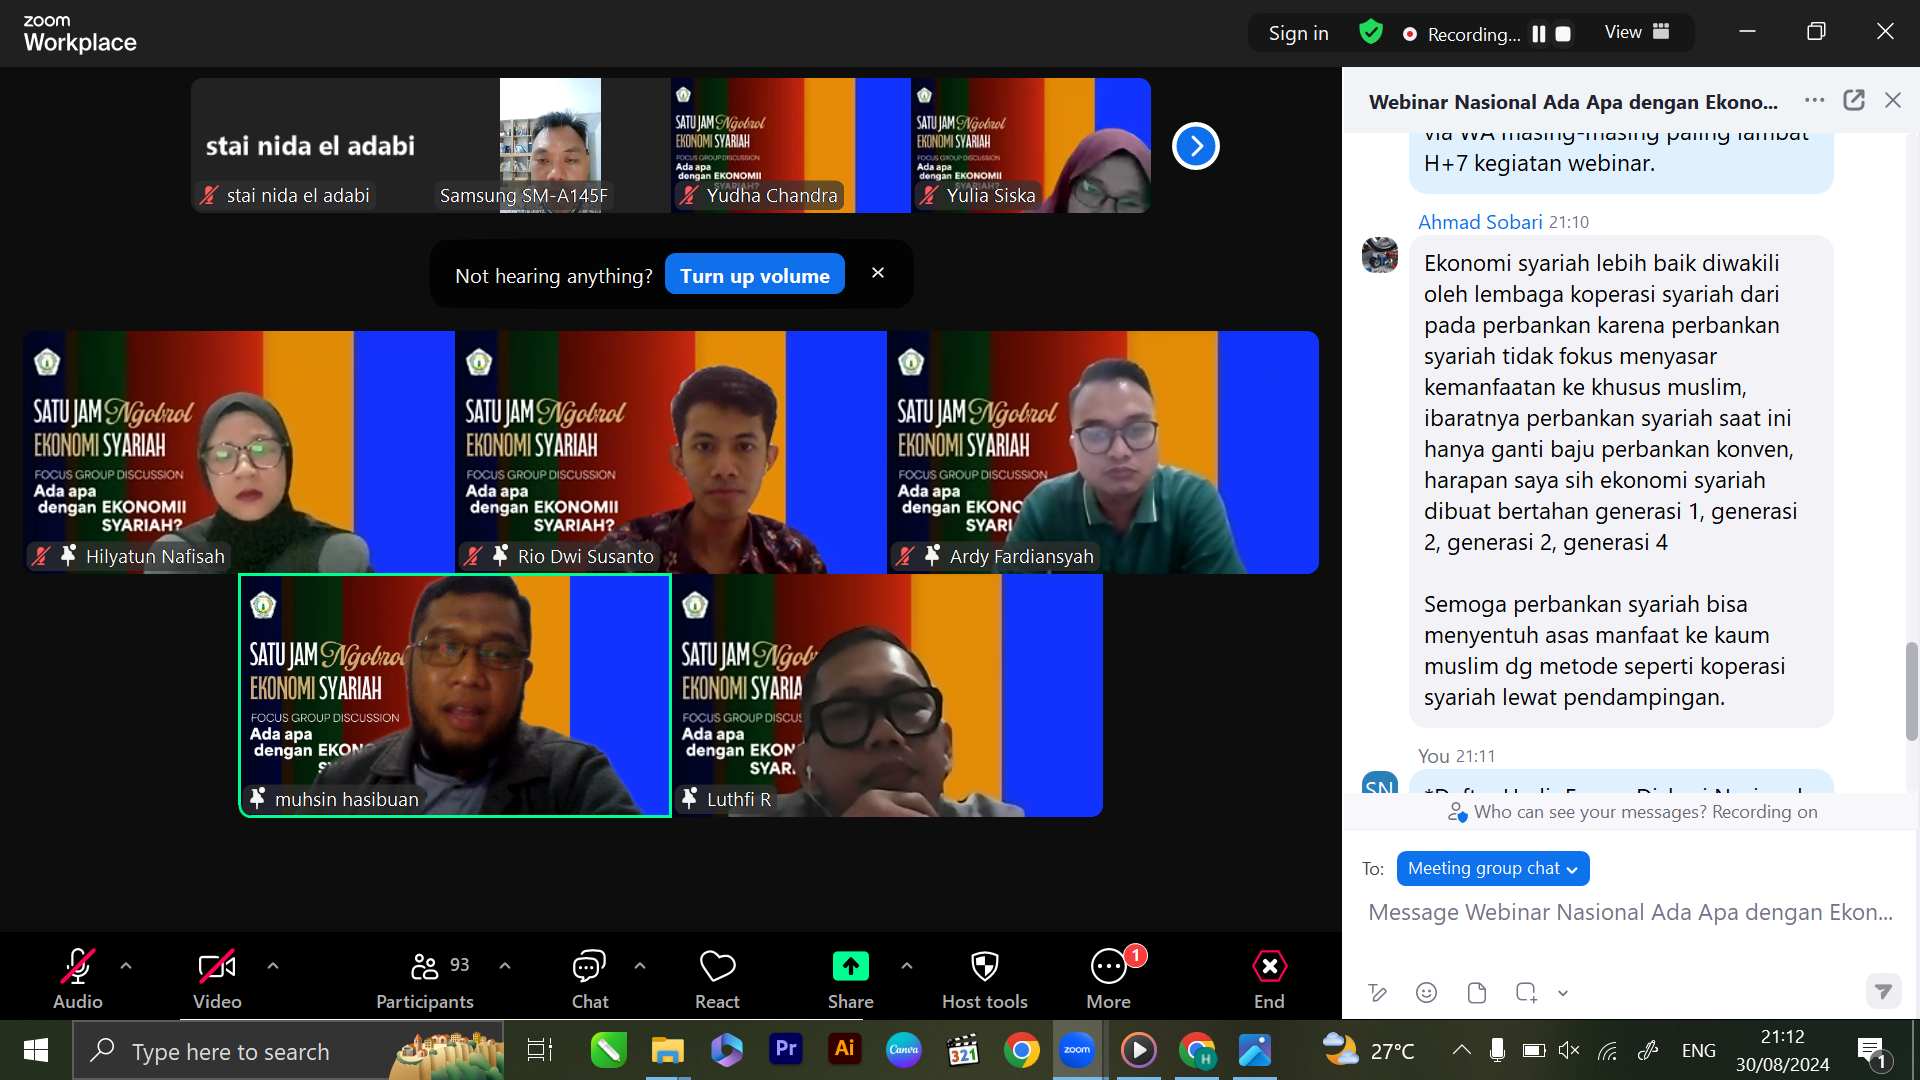The width and height of the screenshot is (1920, 1080).
Task: Expand the chevron next to Participants
Action: click(x=505, y=966)
